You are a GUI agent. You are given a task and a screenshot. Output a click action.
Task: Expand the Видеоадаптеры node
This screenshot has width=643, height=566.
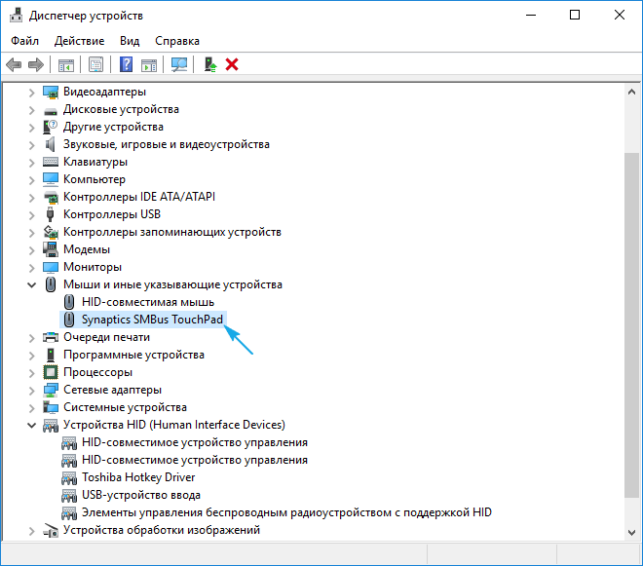pos(32,92)
